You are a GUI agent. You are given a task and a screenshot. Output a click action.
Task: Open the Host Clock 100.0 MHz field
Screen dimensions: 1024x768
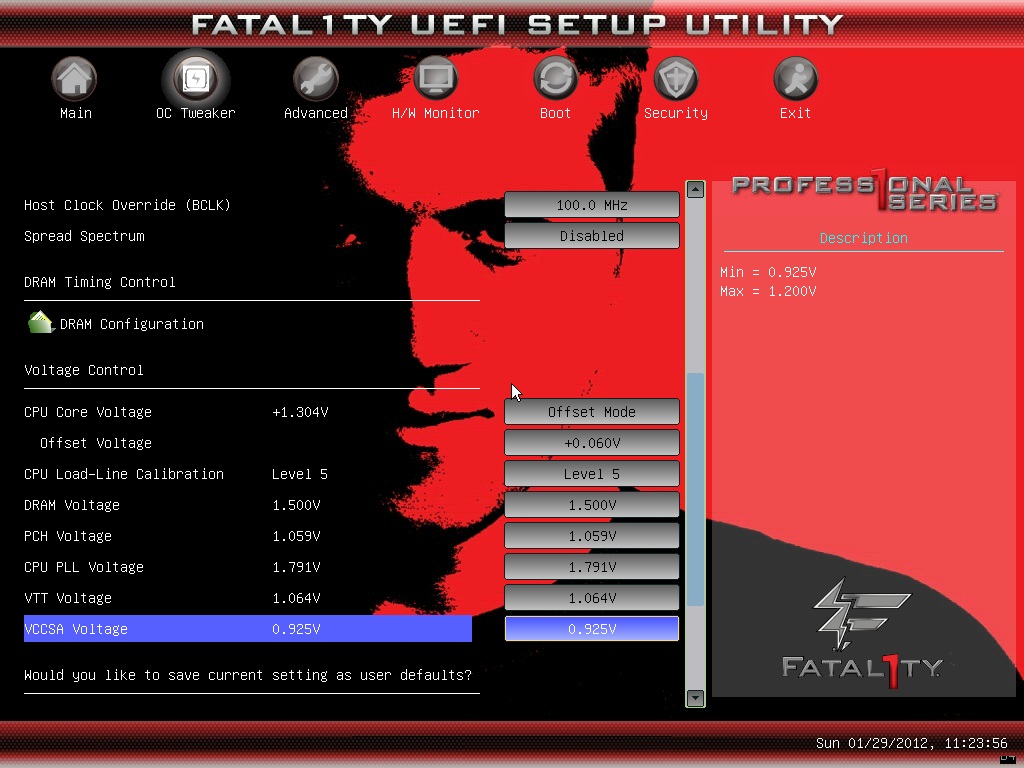pyautogui.click(x=592, y=205)
